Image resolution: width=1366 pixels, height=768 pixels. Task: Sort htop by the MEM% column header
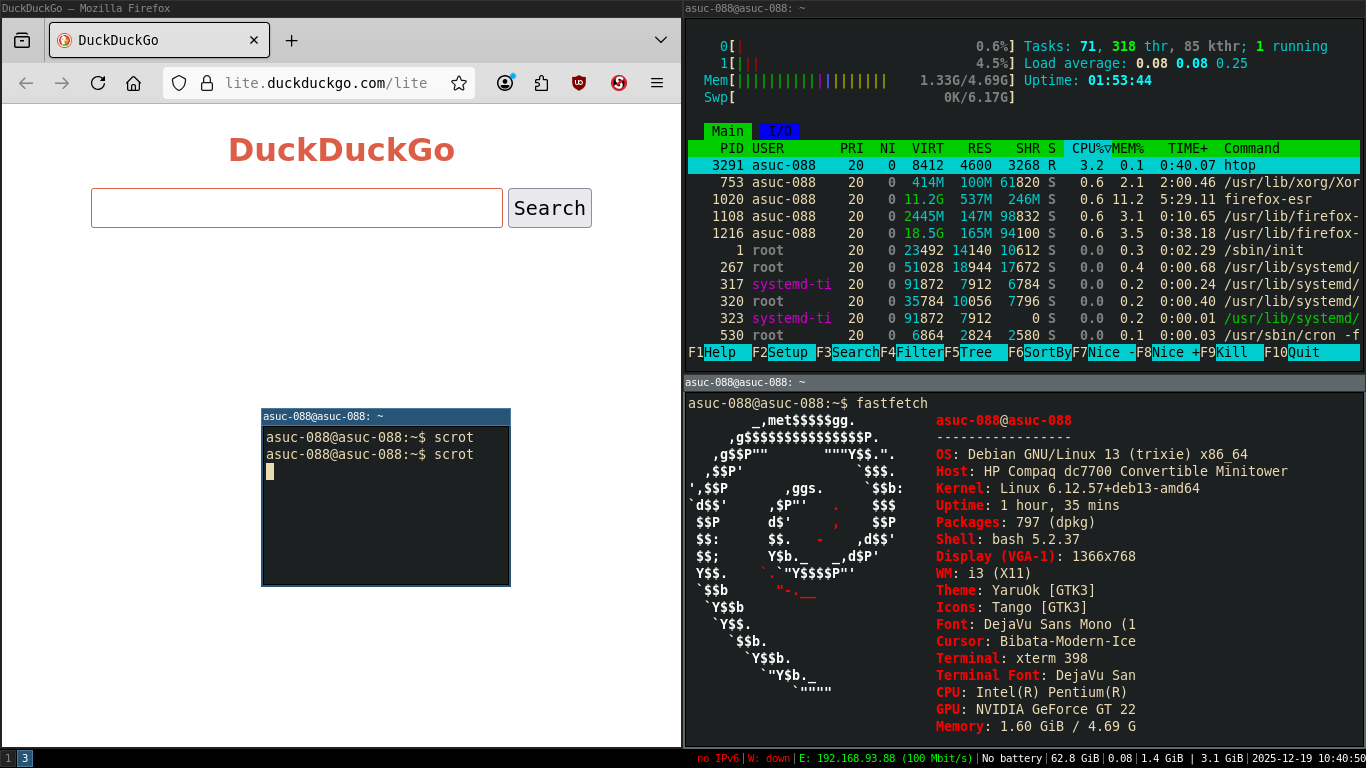coord(1127,148)
